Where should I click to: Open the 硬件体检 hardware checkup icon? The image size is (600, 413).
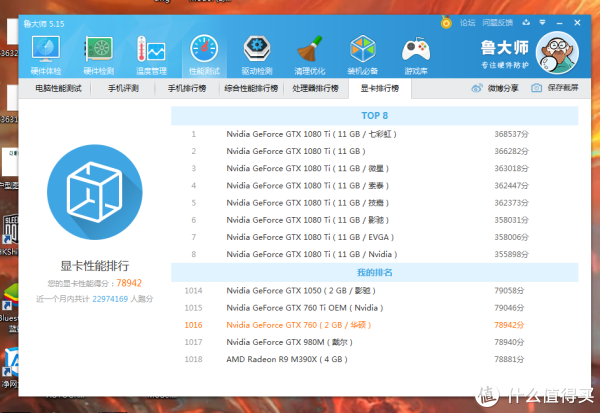click(x=46, y=54)
